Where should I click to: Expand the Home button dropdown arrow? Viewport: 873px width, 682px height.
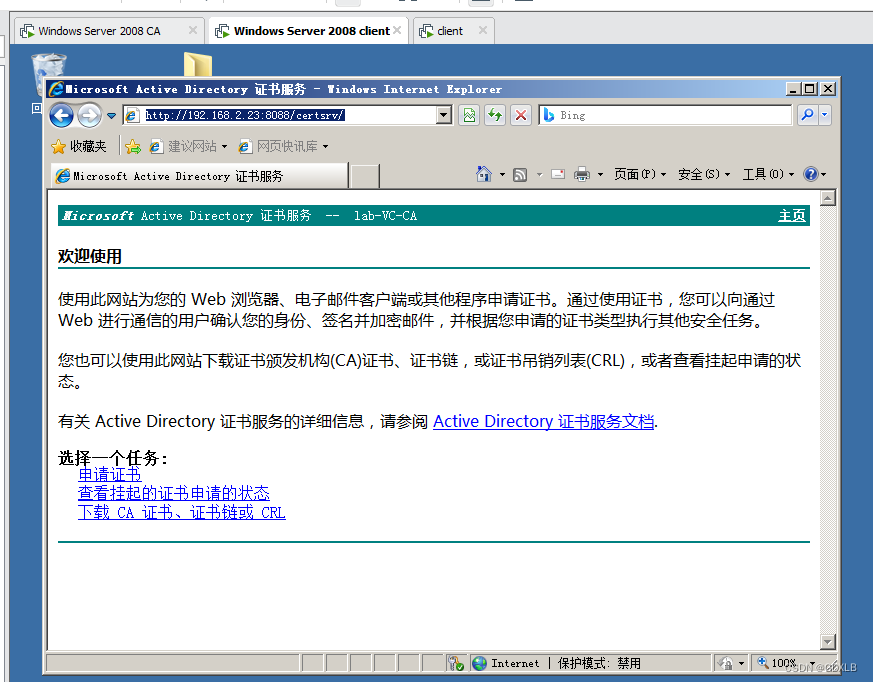[x=502, y=175]
